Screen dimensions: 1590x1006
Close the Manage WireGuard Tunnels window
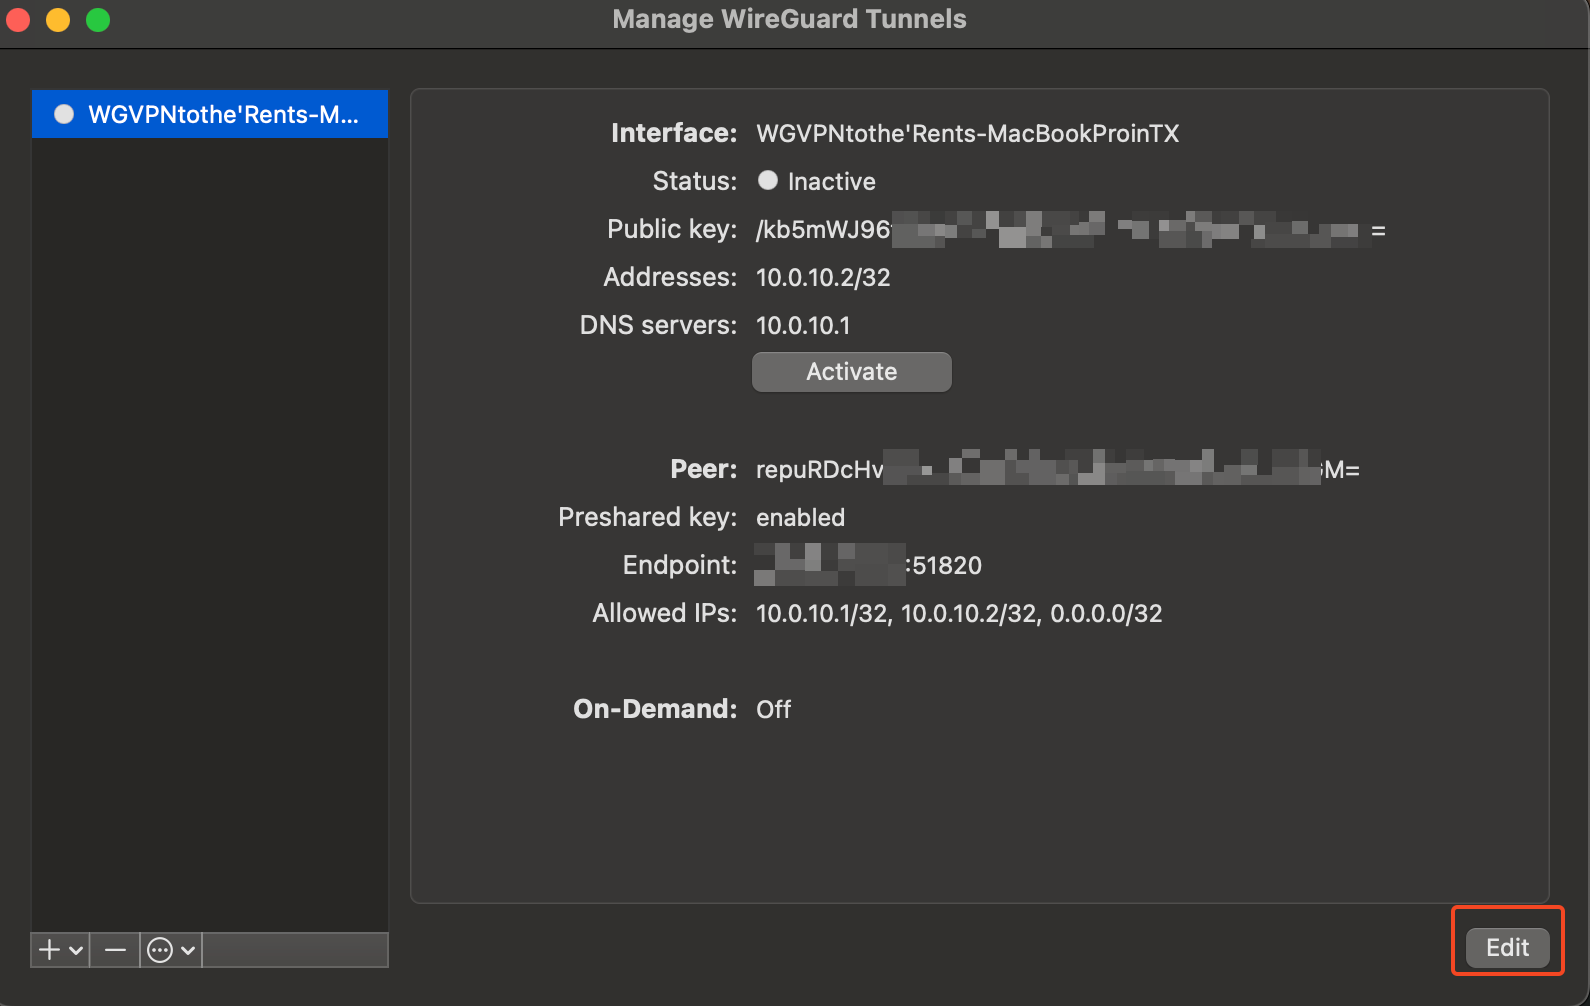click(18, 19)
